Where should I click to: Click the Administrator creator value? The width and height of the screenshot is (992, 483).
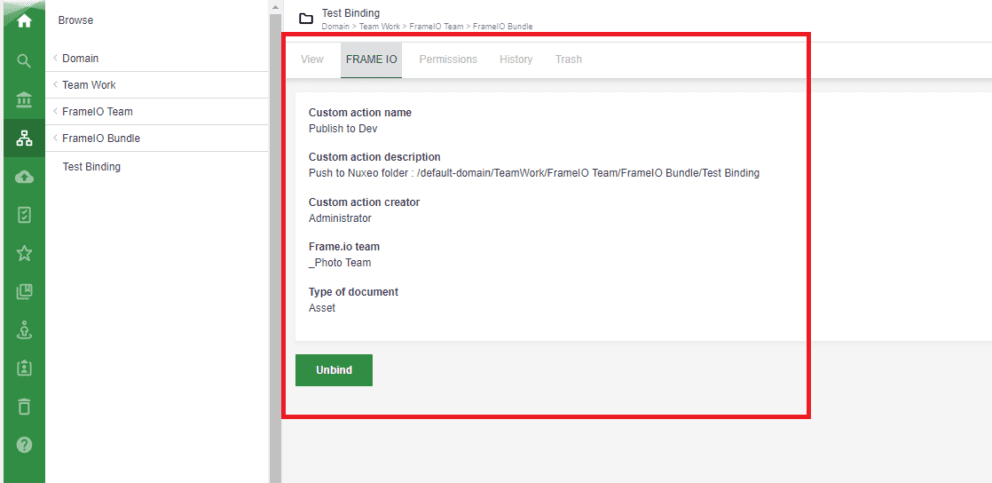pos(340,218)
